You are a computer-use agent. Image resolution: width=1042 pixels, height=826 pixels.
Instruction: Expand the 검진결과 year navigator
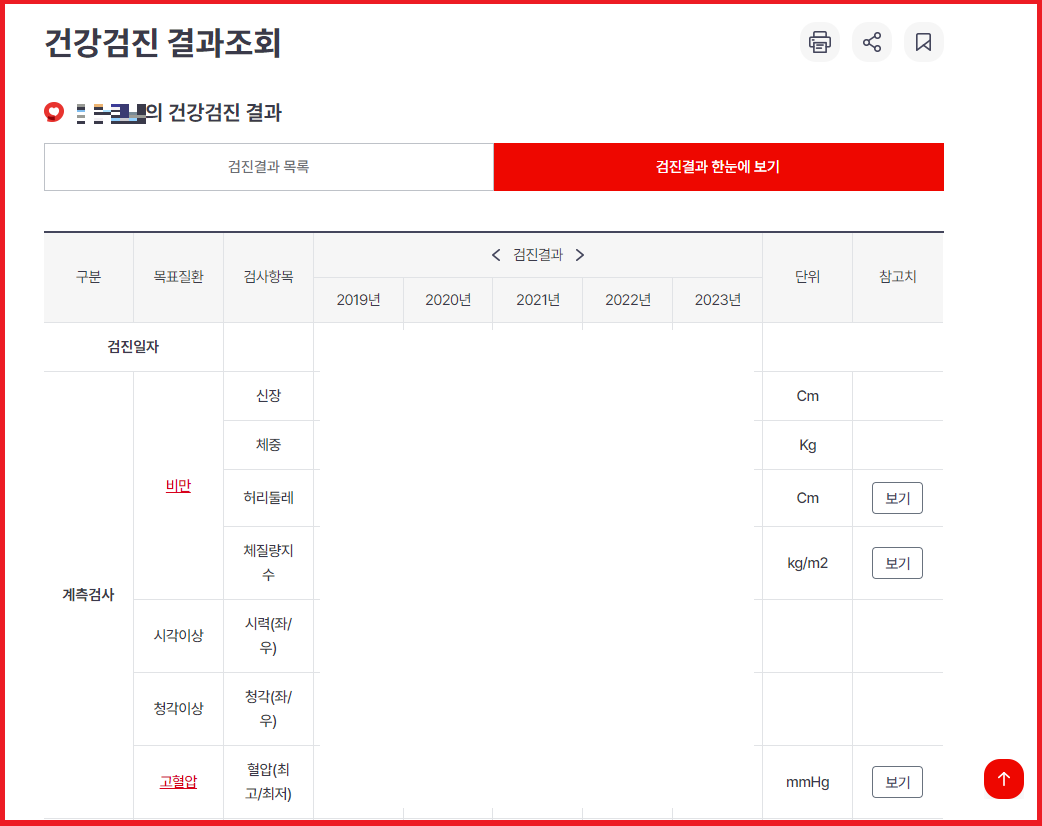538,255
